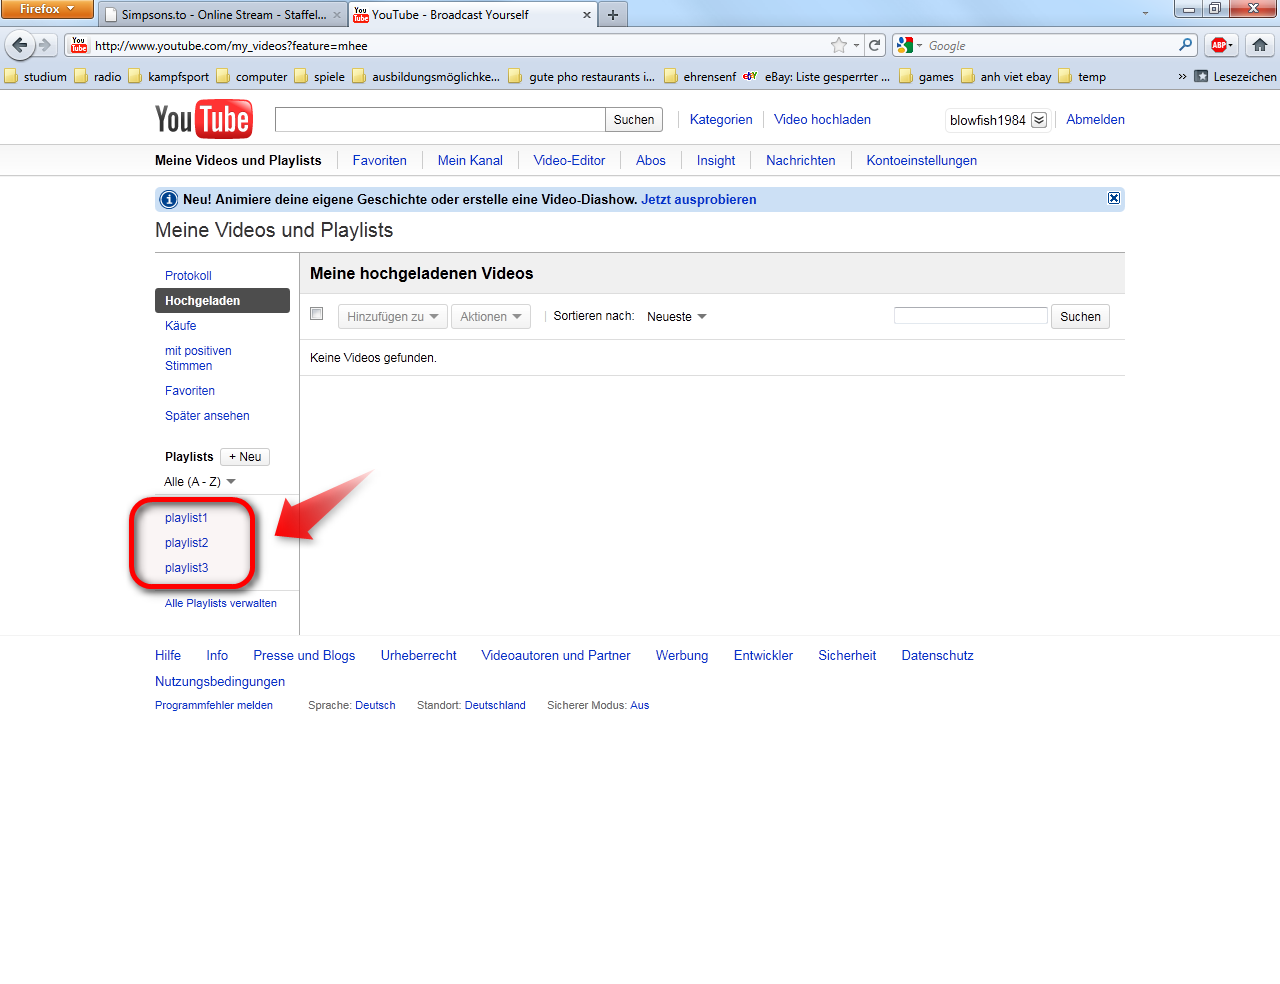Image resolution: width=1280 pixels, height=984 pixels.
Task: Open the Video-Editor navigation item
Action: 569,160
